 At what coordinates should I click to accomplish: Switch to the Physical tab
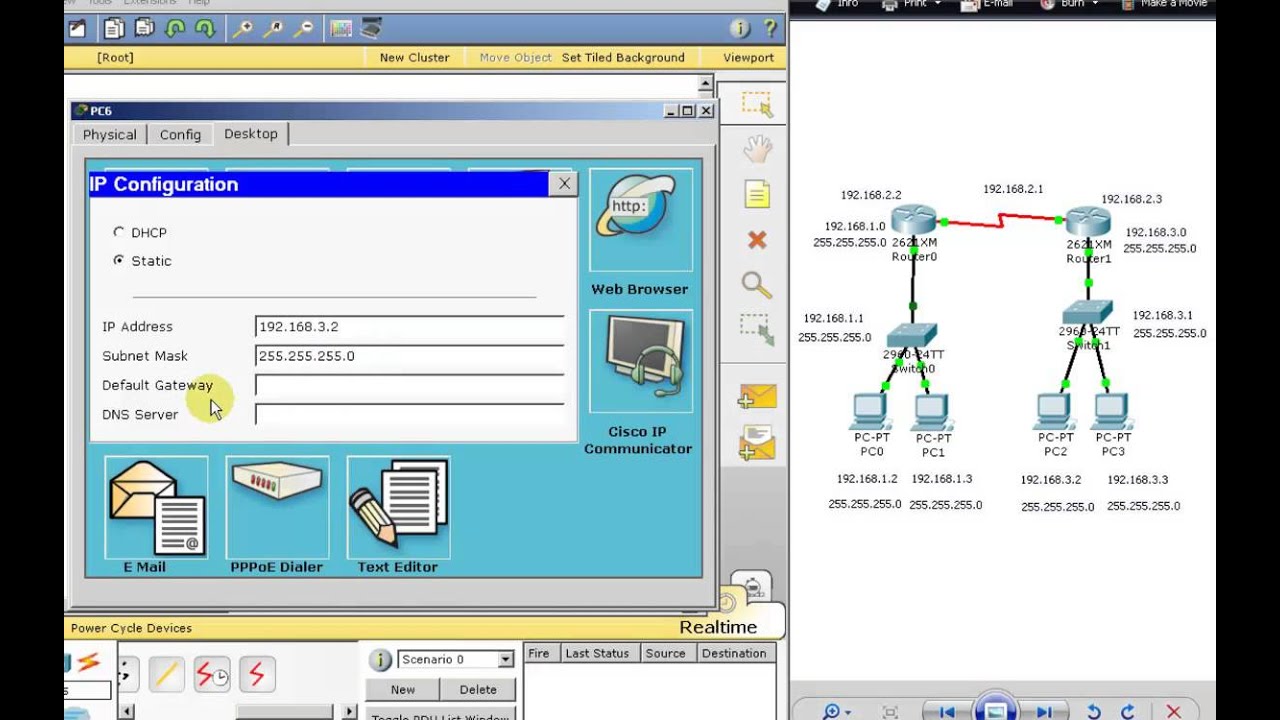coord(109,135)
